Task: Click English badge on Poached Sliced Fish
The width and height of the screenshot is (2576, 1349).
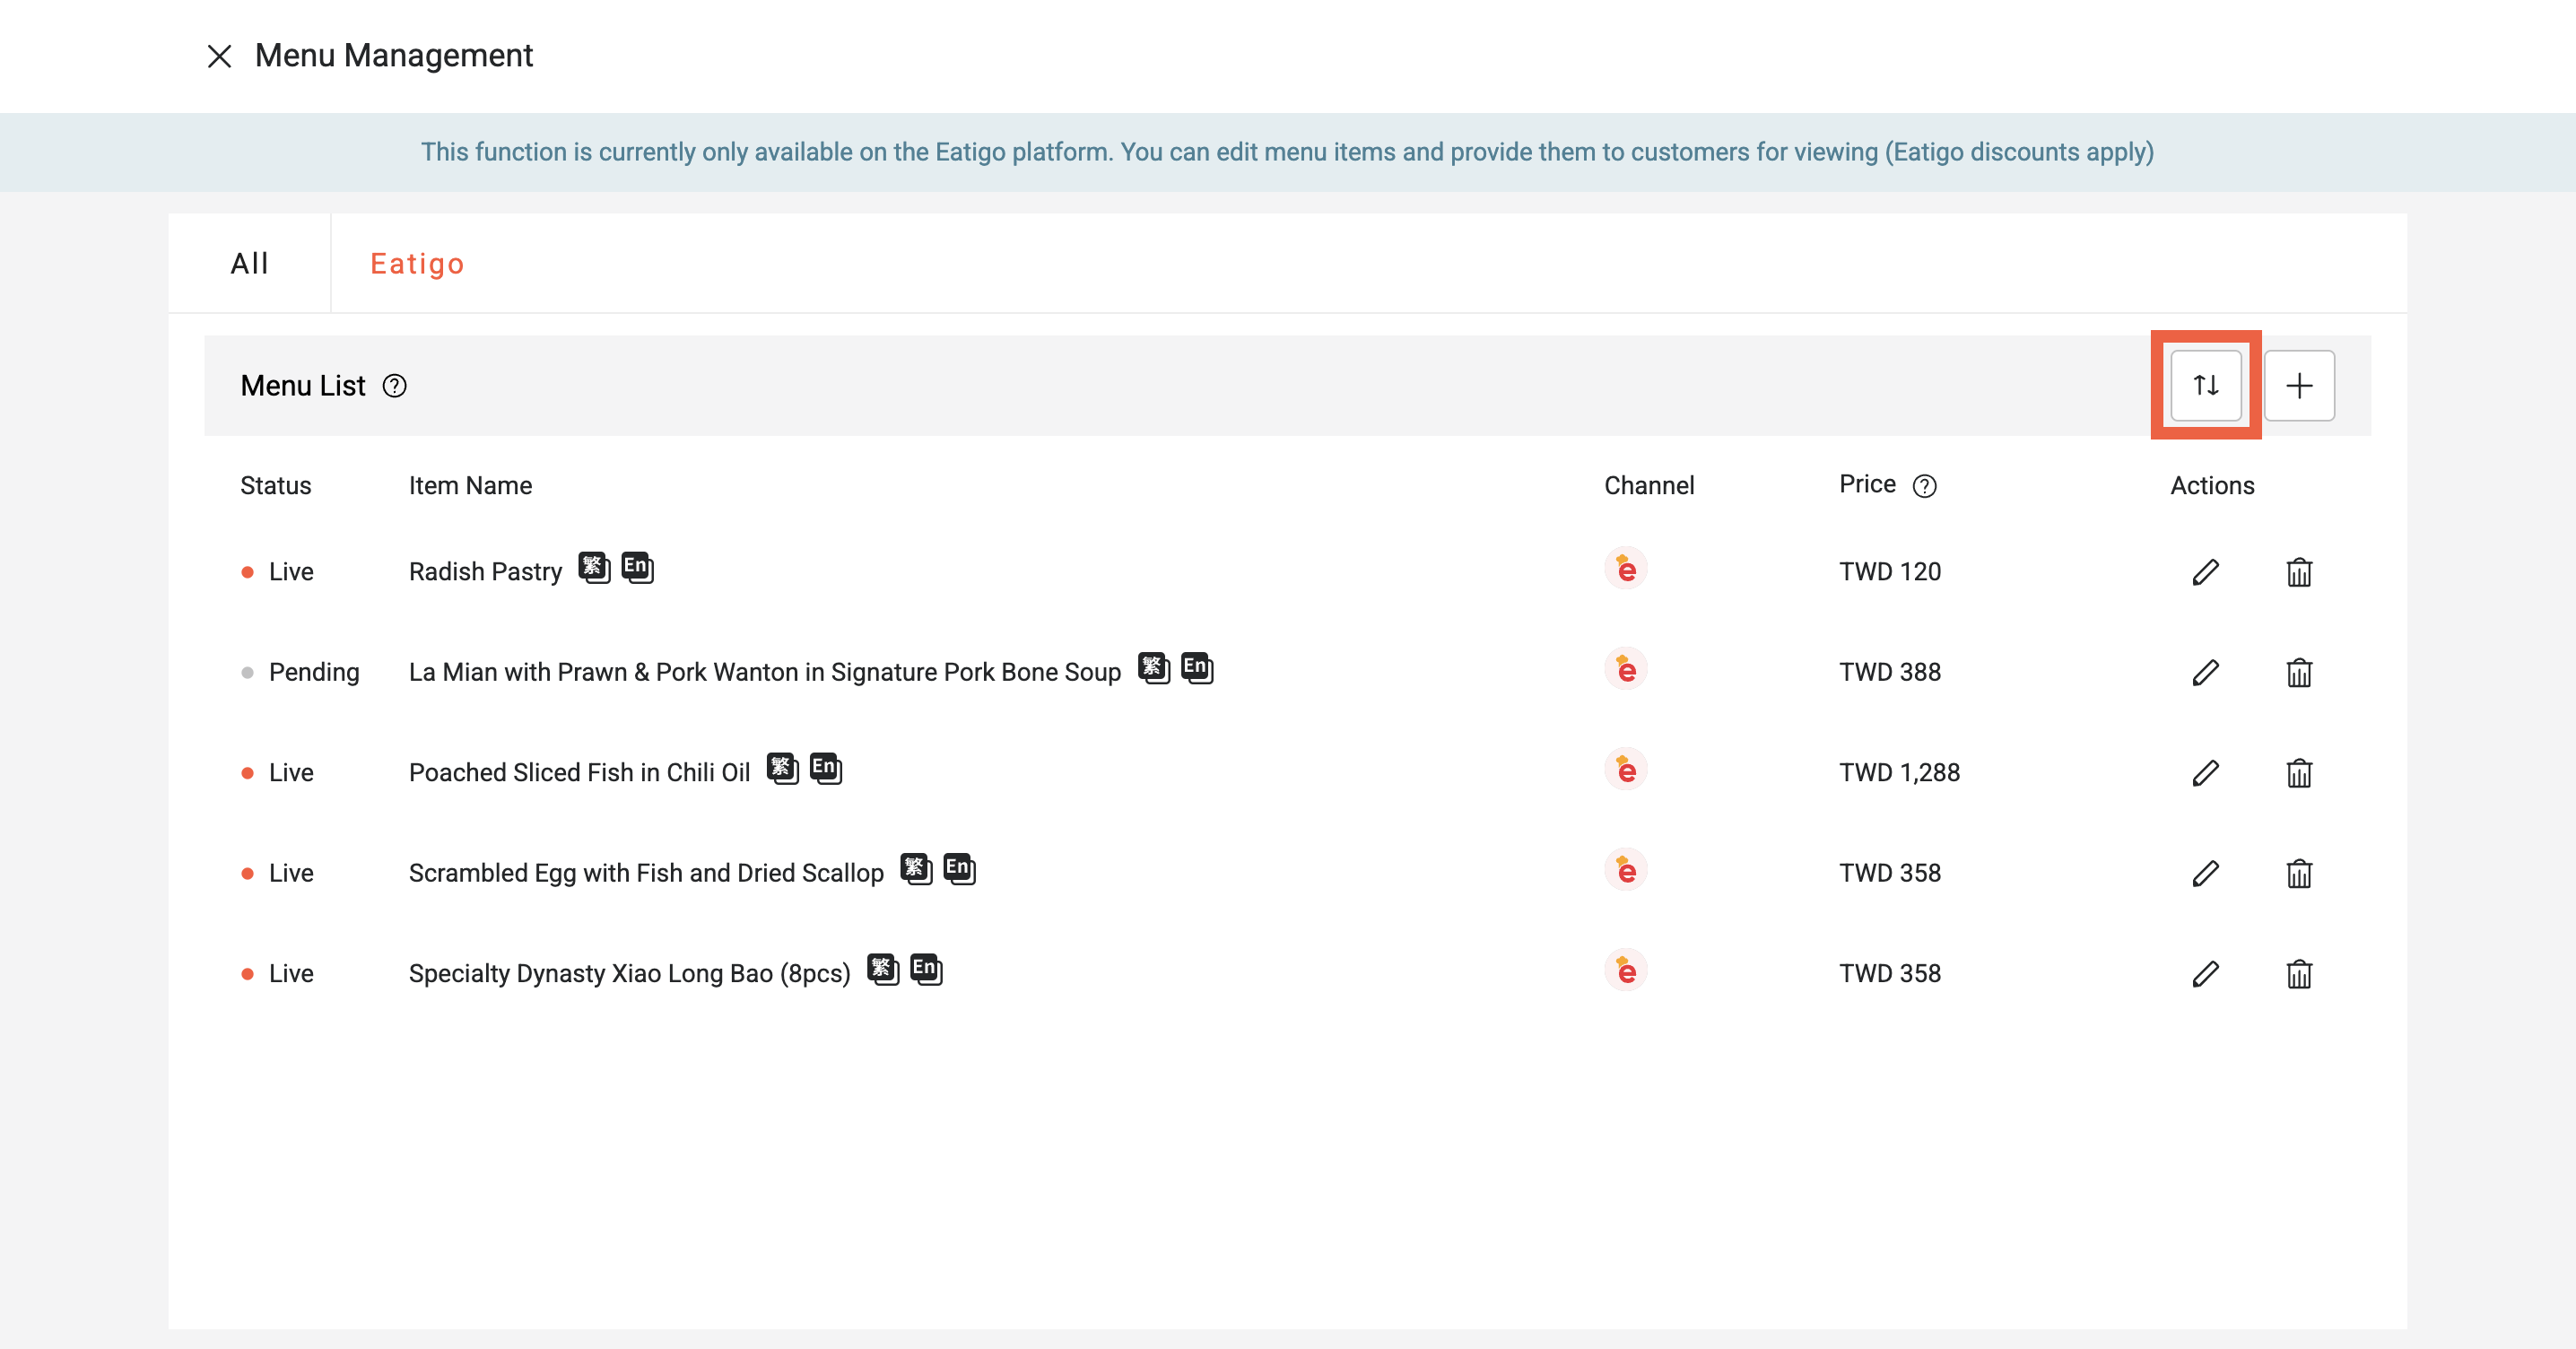Action: (825, 769)
